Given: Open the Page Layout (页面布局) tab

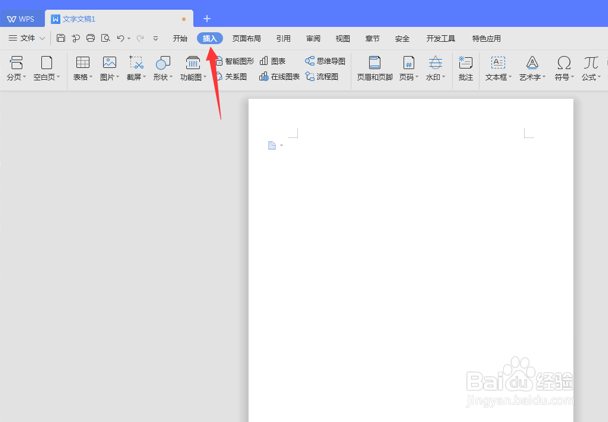Looking at the screenshot, I should tap(247, 38).
